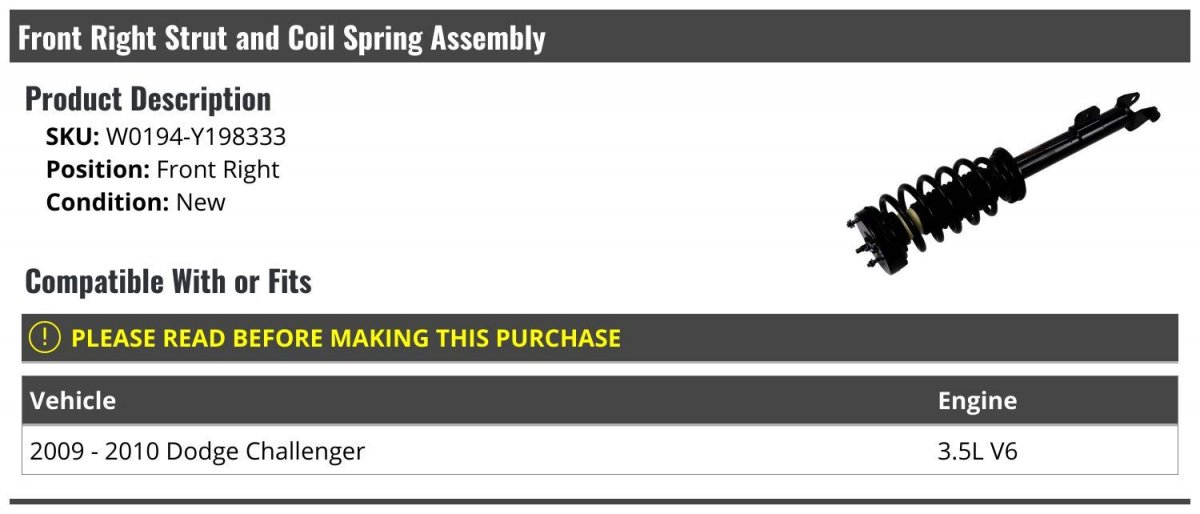Click the 3.5L V6 engine cell

coord(977,452)
